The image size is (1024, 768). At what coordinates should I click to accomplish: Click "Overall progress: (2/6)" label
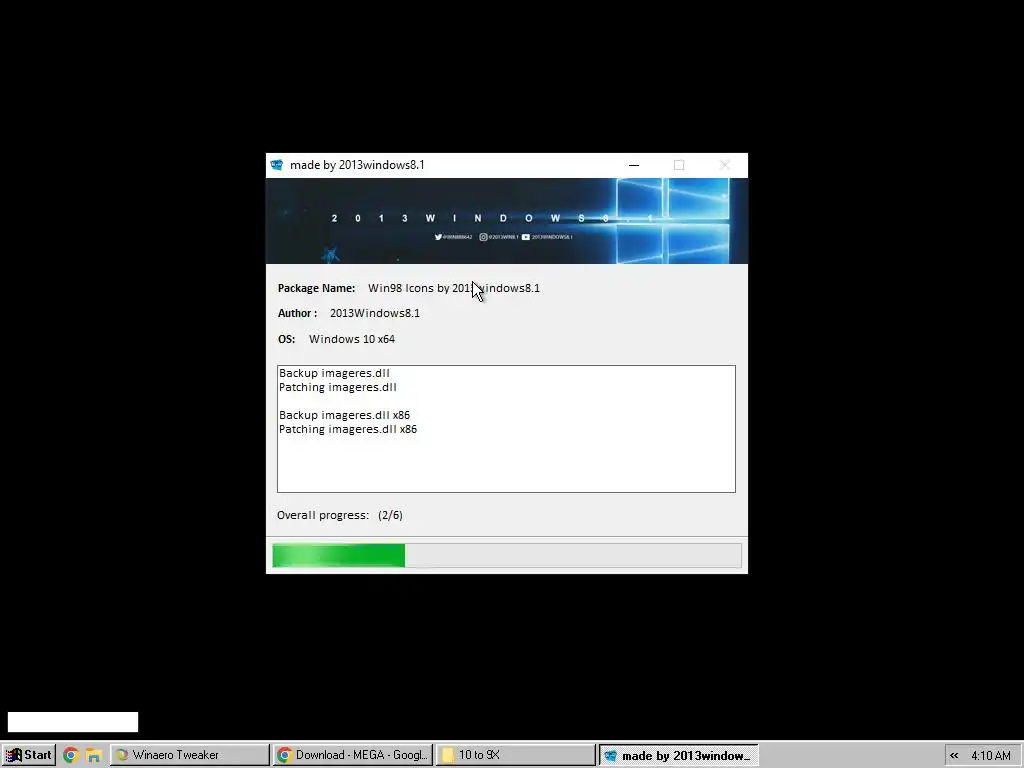tap(340, 515)
